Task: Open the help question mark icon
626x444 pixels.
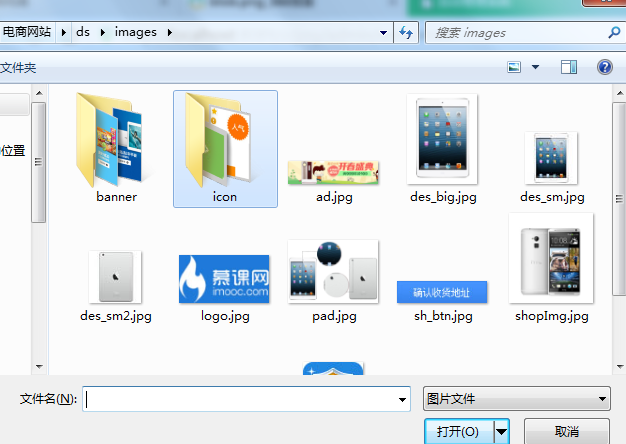Action: [604, 67]
